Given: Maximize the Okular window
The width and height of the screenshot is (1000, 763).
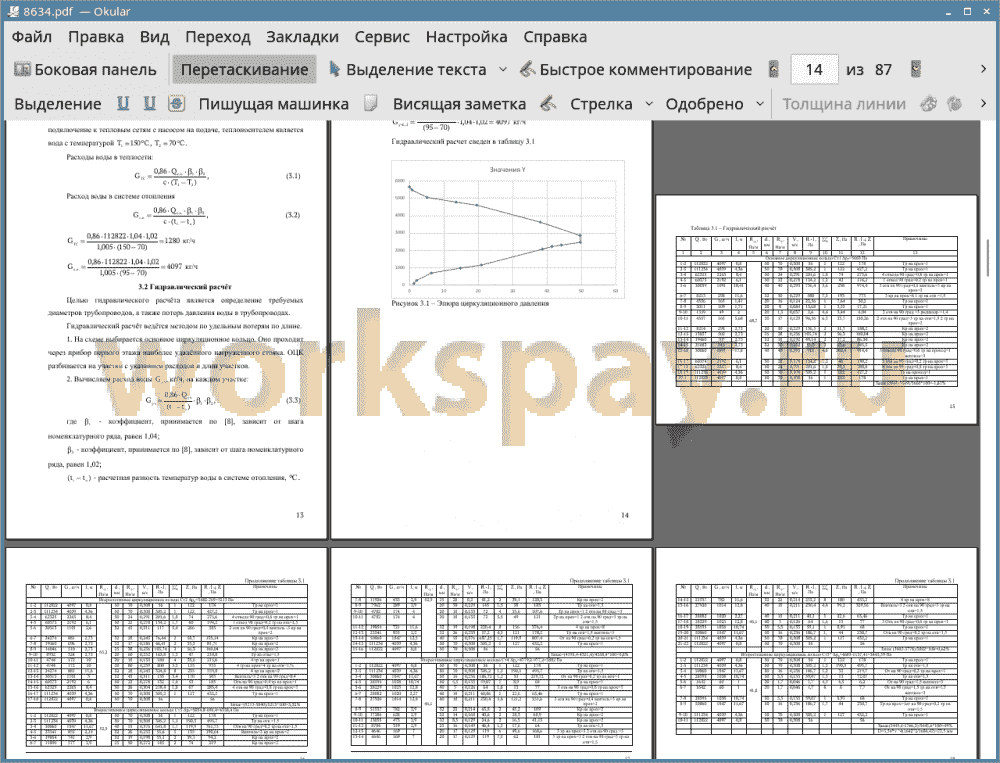Looking at the screenshot, I should 967,11.
